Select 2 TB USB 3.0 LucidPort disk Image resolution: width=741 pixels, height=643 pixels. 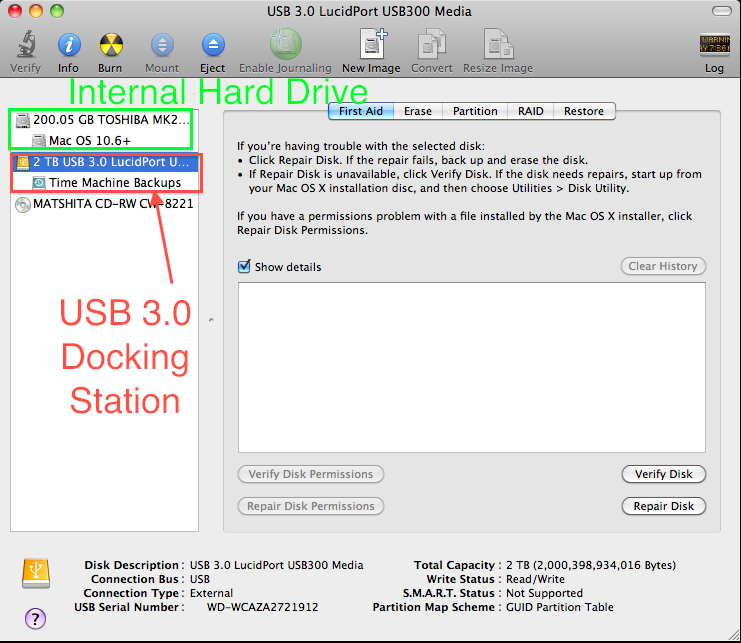(x=104, y=162)
